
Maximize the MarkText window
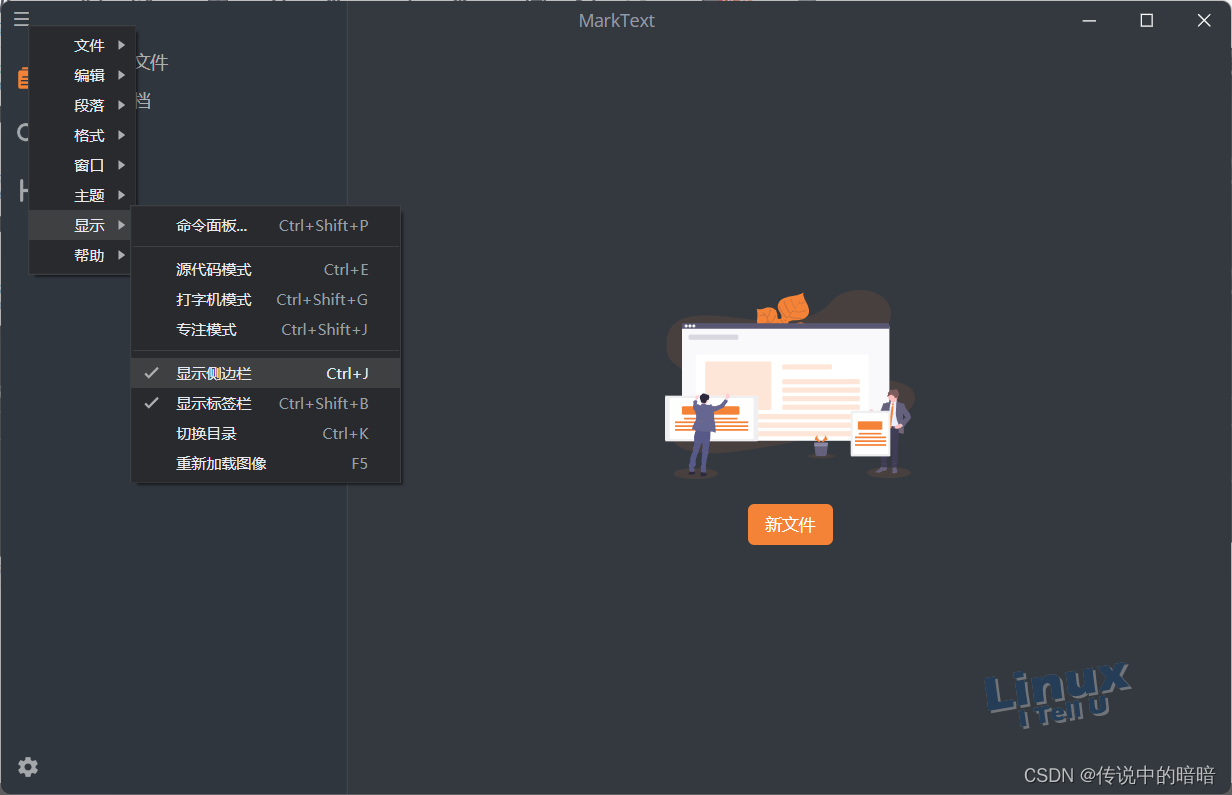(1147, 20)
